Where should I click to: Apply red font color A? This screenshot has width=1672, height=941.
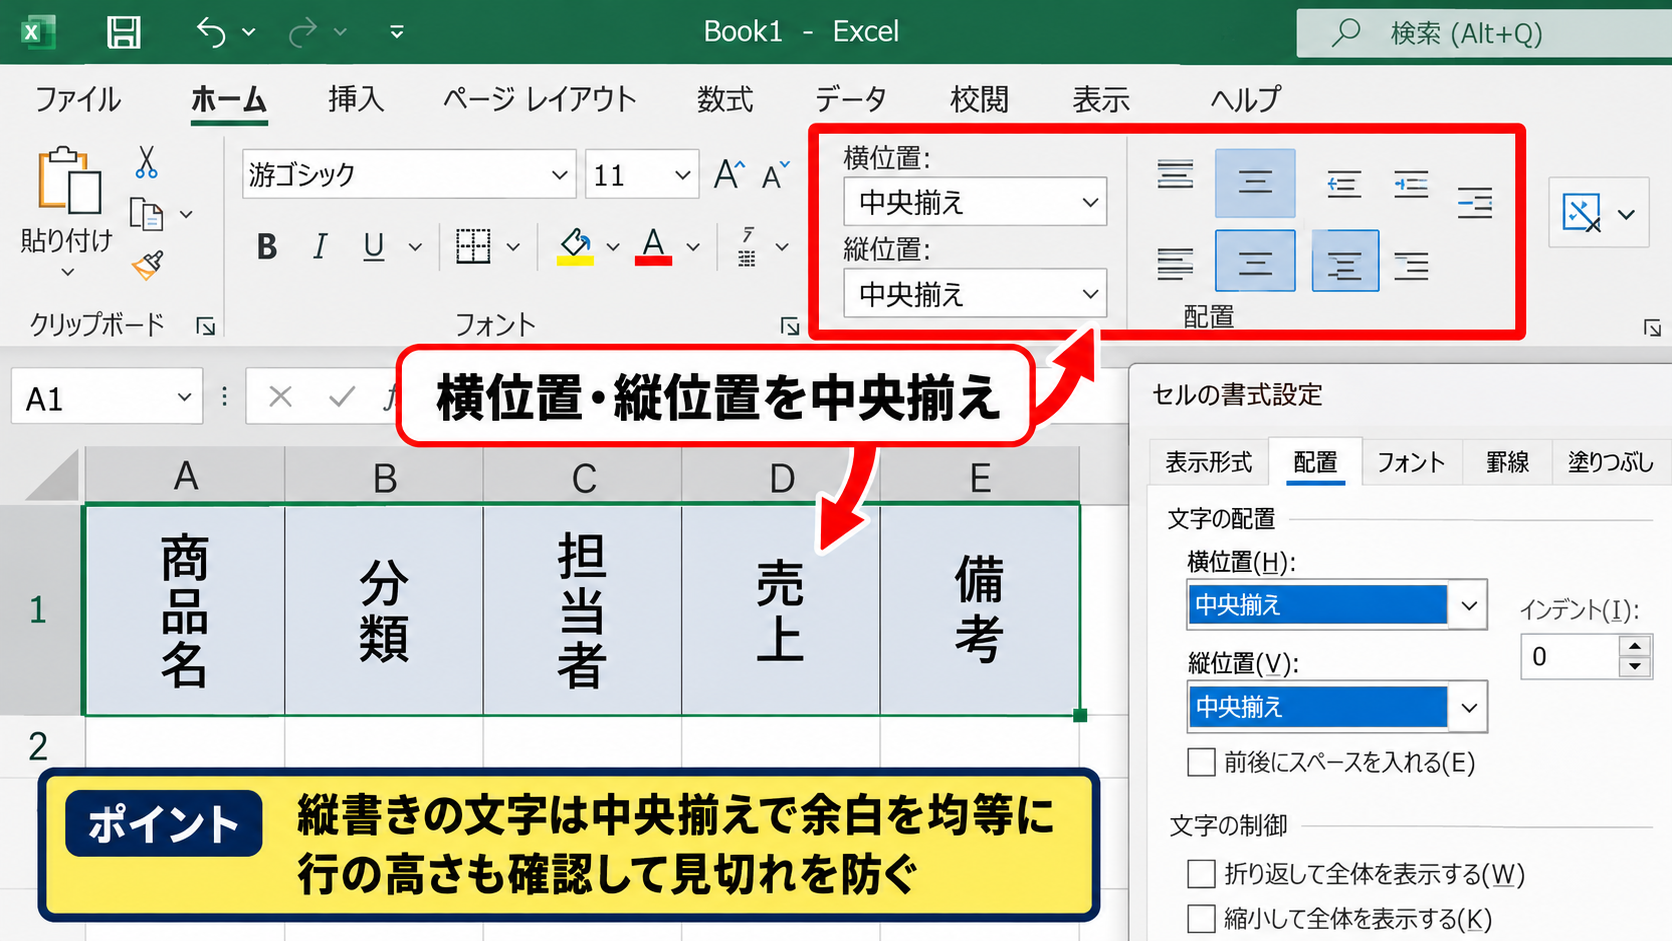pos(653,246)
